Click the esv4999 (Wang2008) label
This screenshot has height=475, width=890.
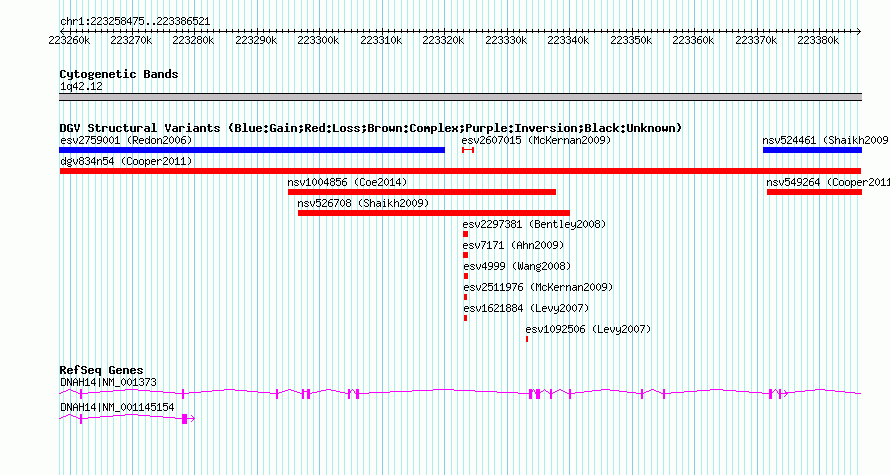pos(517,266)
